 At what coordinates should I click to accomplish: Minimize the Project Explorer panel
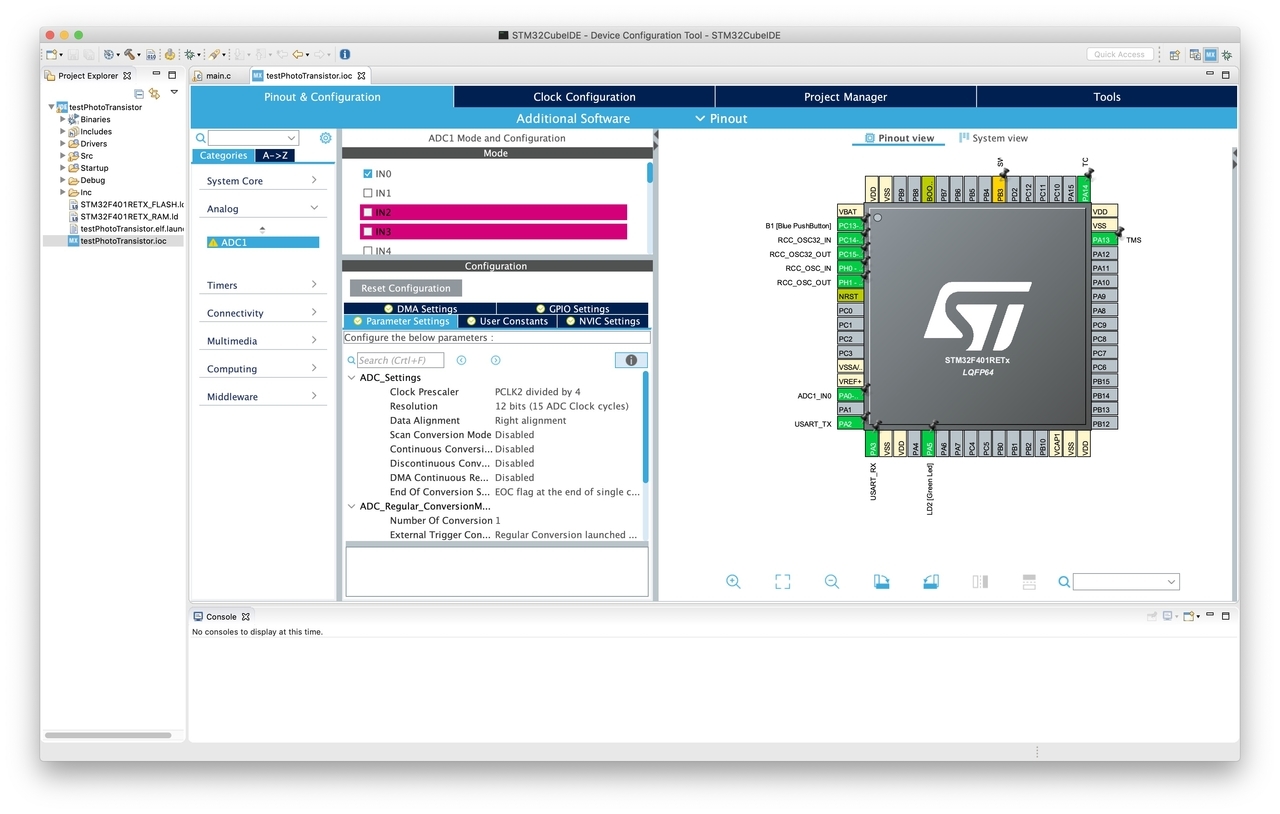click(156, 73)
